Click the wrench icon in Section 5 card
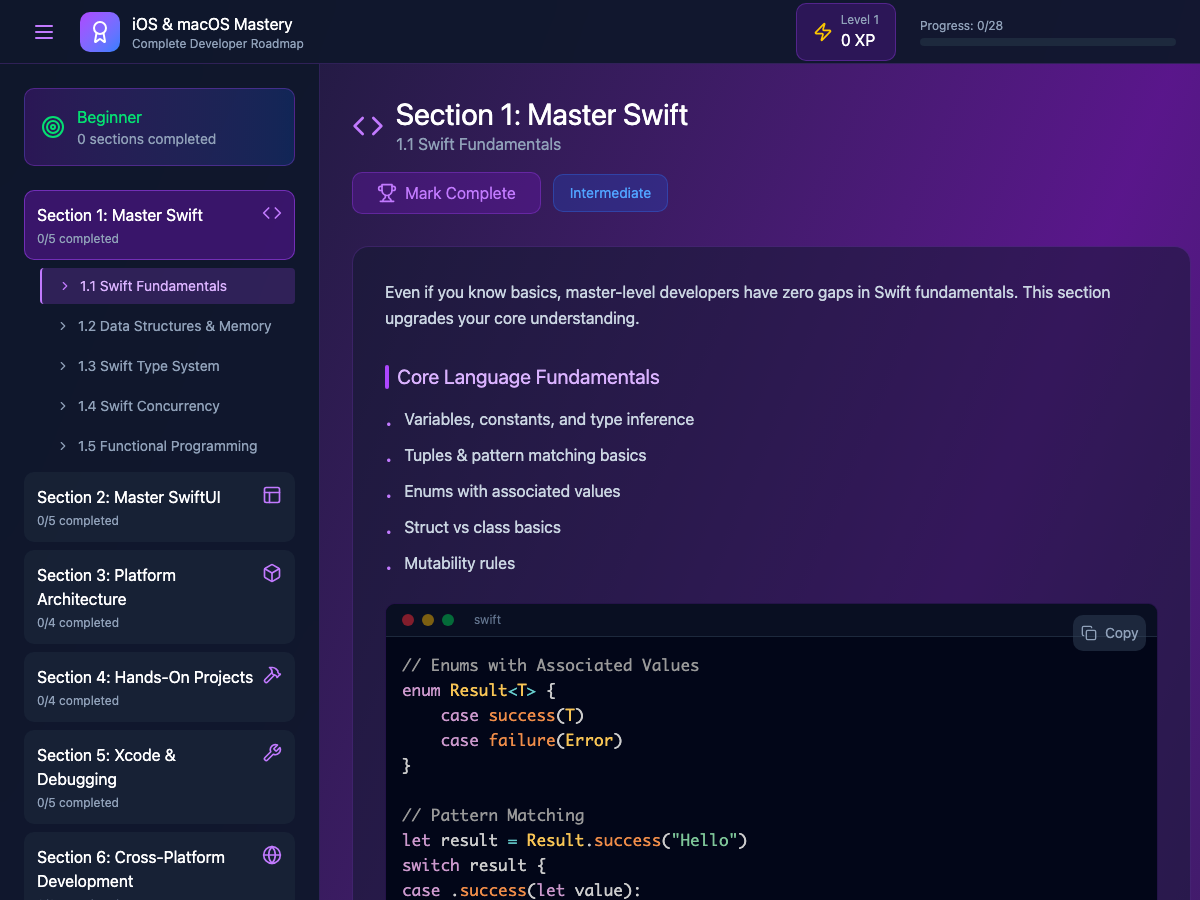 click(272, 753)
